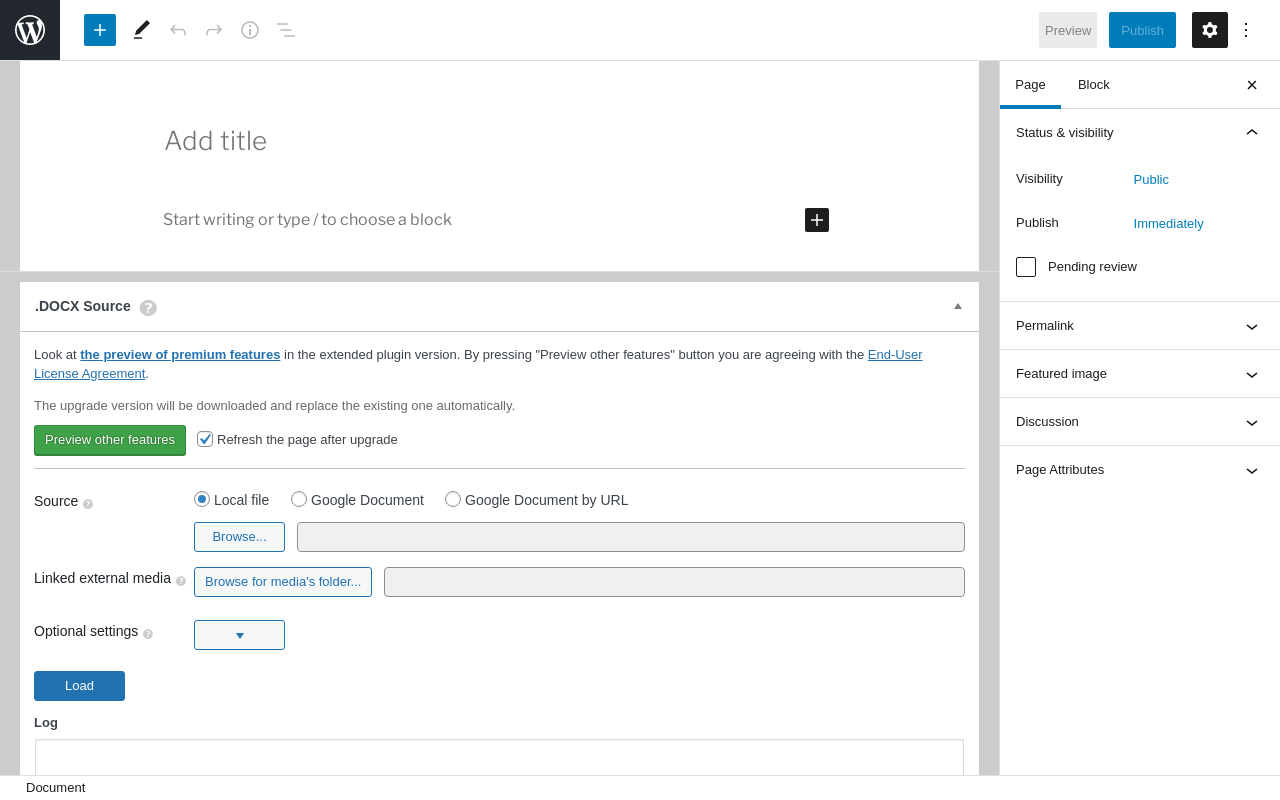Click the help icon beside Linked external media
Viewport: 1280px width, 800px height.
[x=181, y=581]
